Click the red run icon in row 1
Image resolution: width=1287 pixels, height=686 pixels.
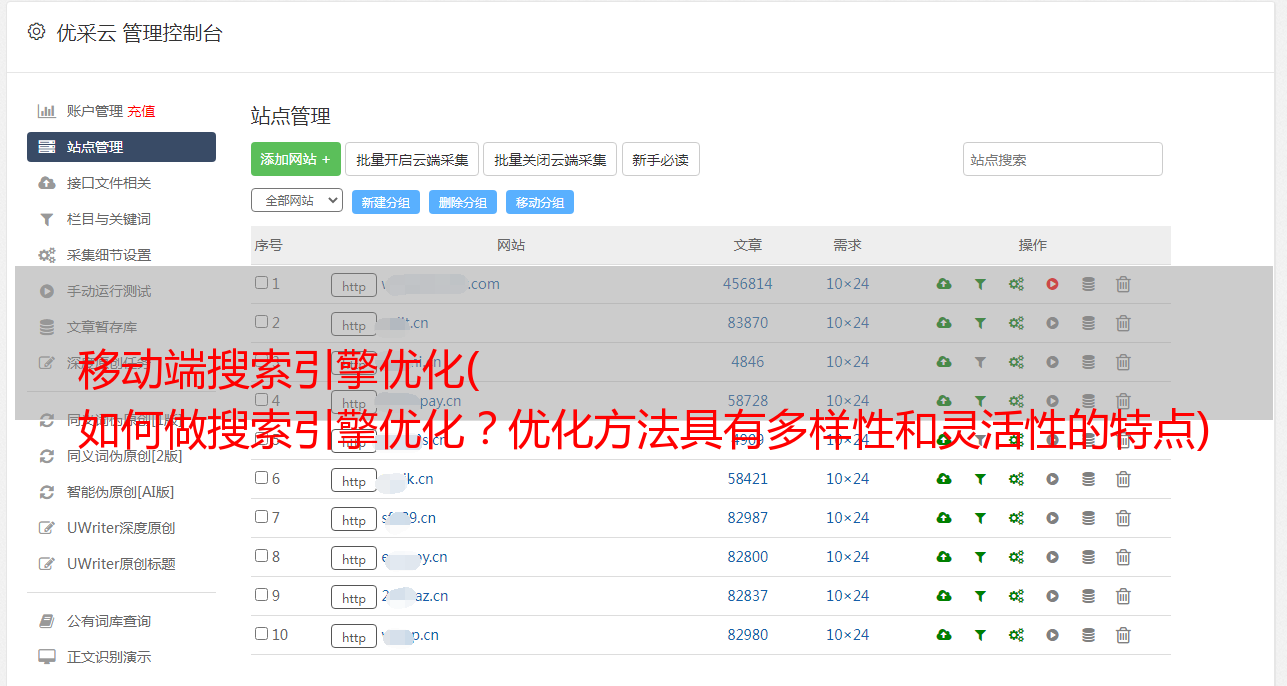[1052, 284]
